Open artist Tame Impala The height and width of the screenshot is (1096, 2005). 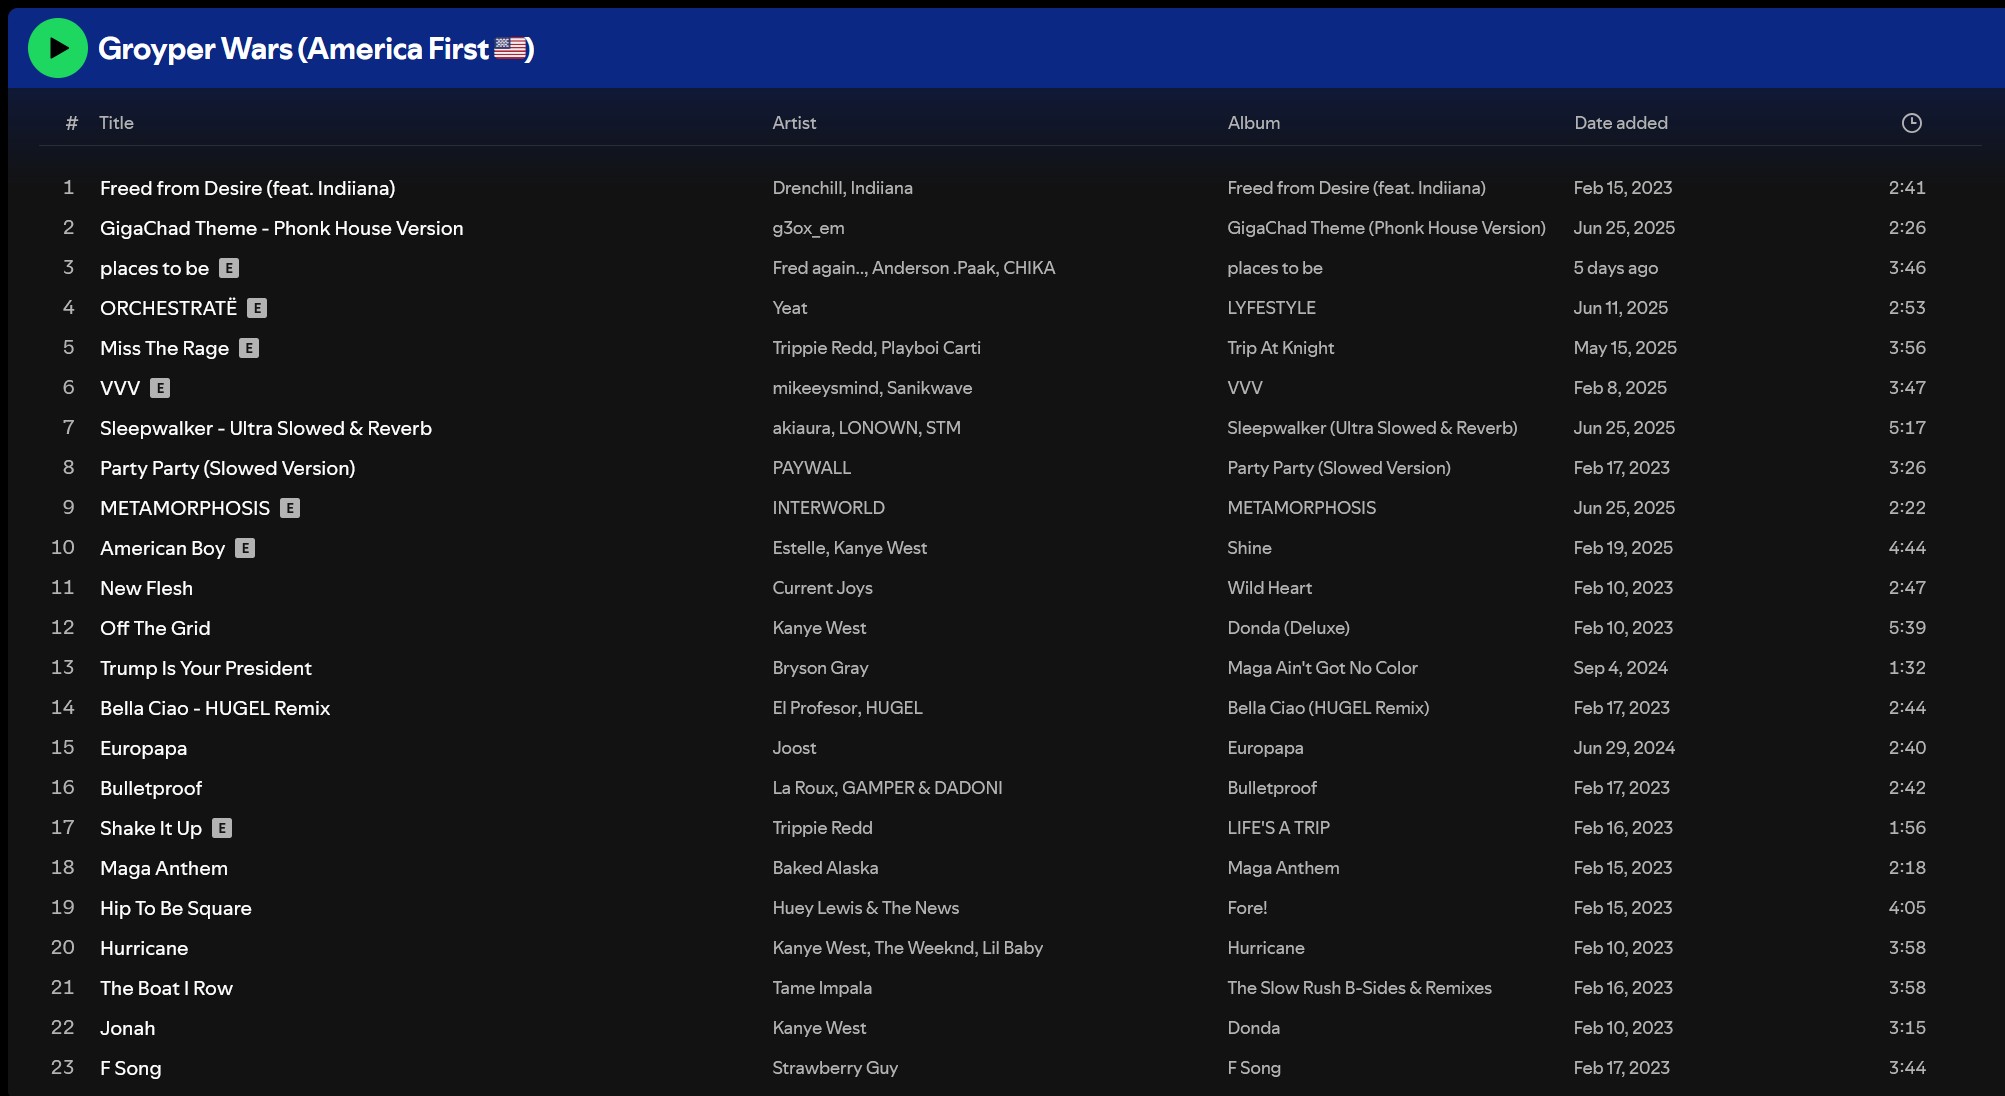click(x=822, y=988)
